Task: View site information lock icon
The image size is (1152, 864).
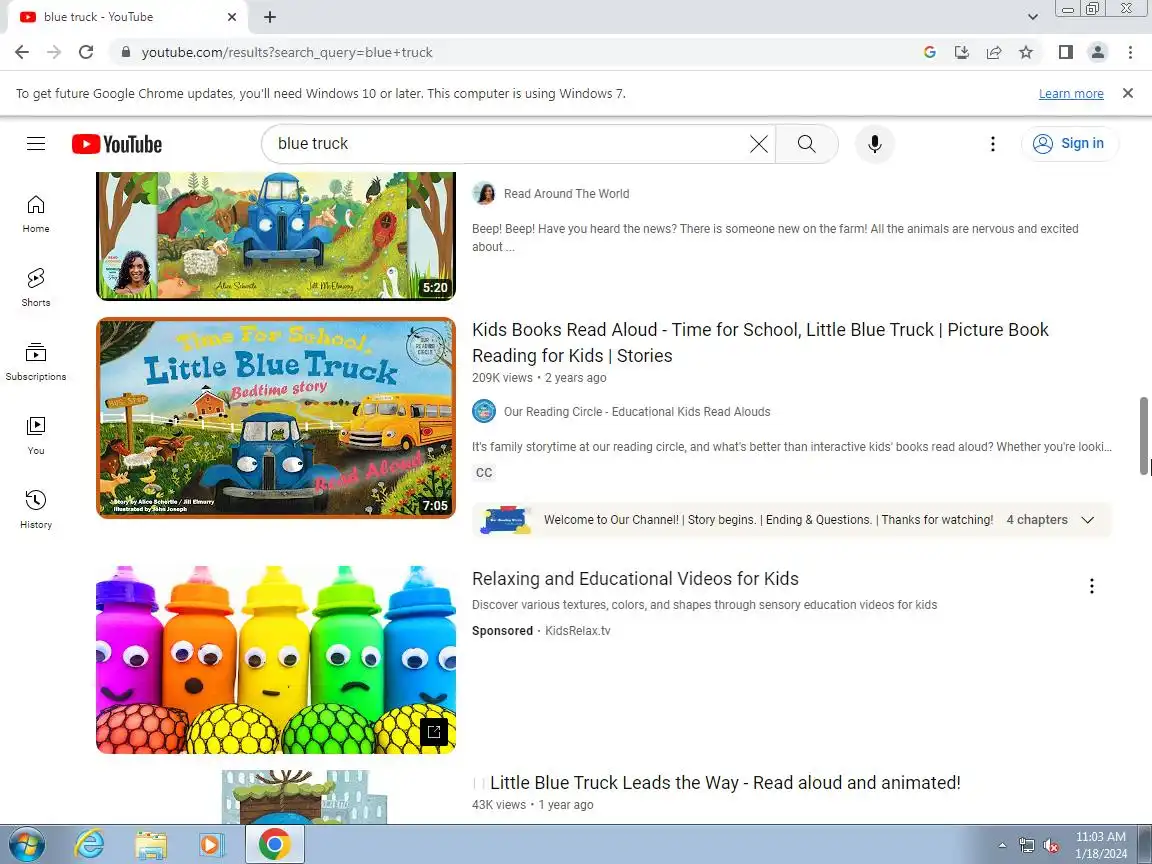Action: [x=126, y=52]
